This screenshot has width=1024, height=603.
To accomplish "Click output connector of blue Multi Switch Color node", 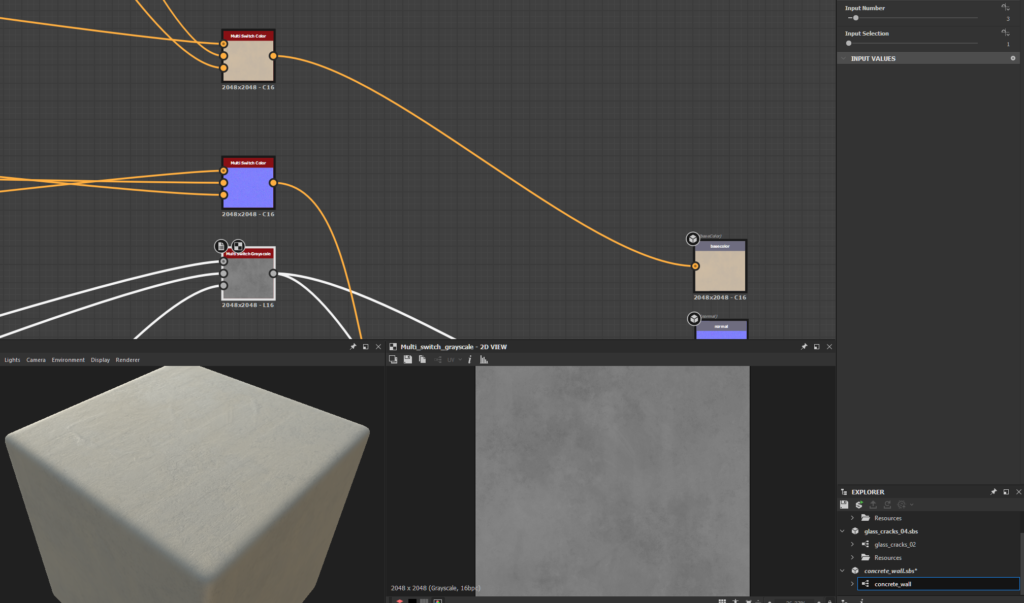I will coord(273,183).
